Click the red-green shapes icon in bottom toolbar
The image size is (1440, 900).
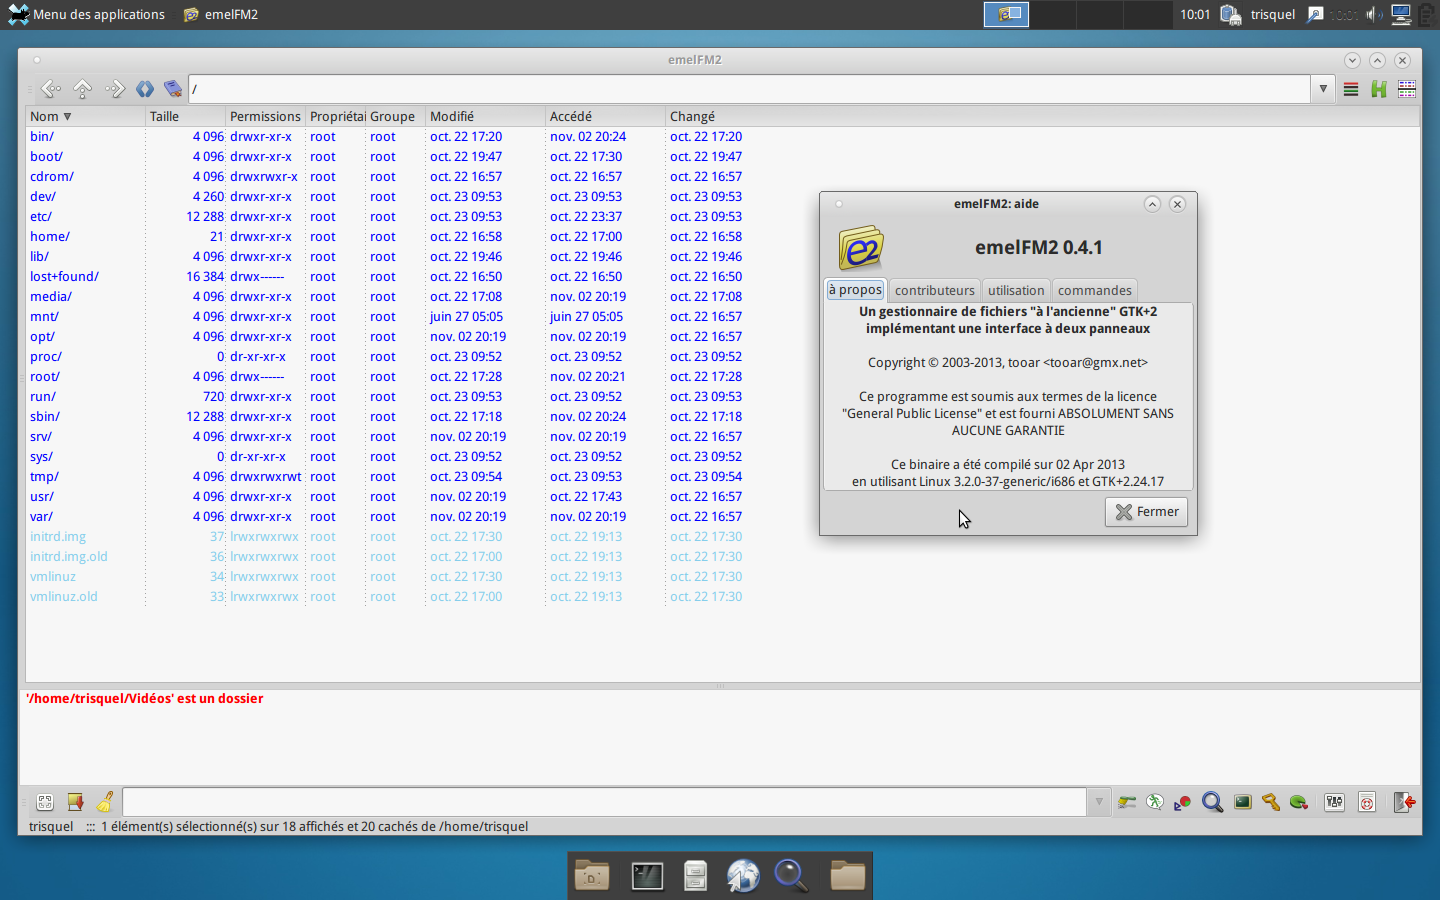click(1183, 802)
